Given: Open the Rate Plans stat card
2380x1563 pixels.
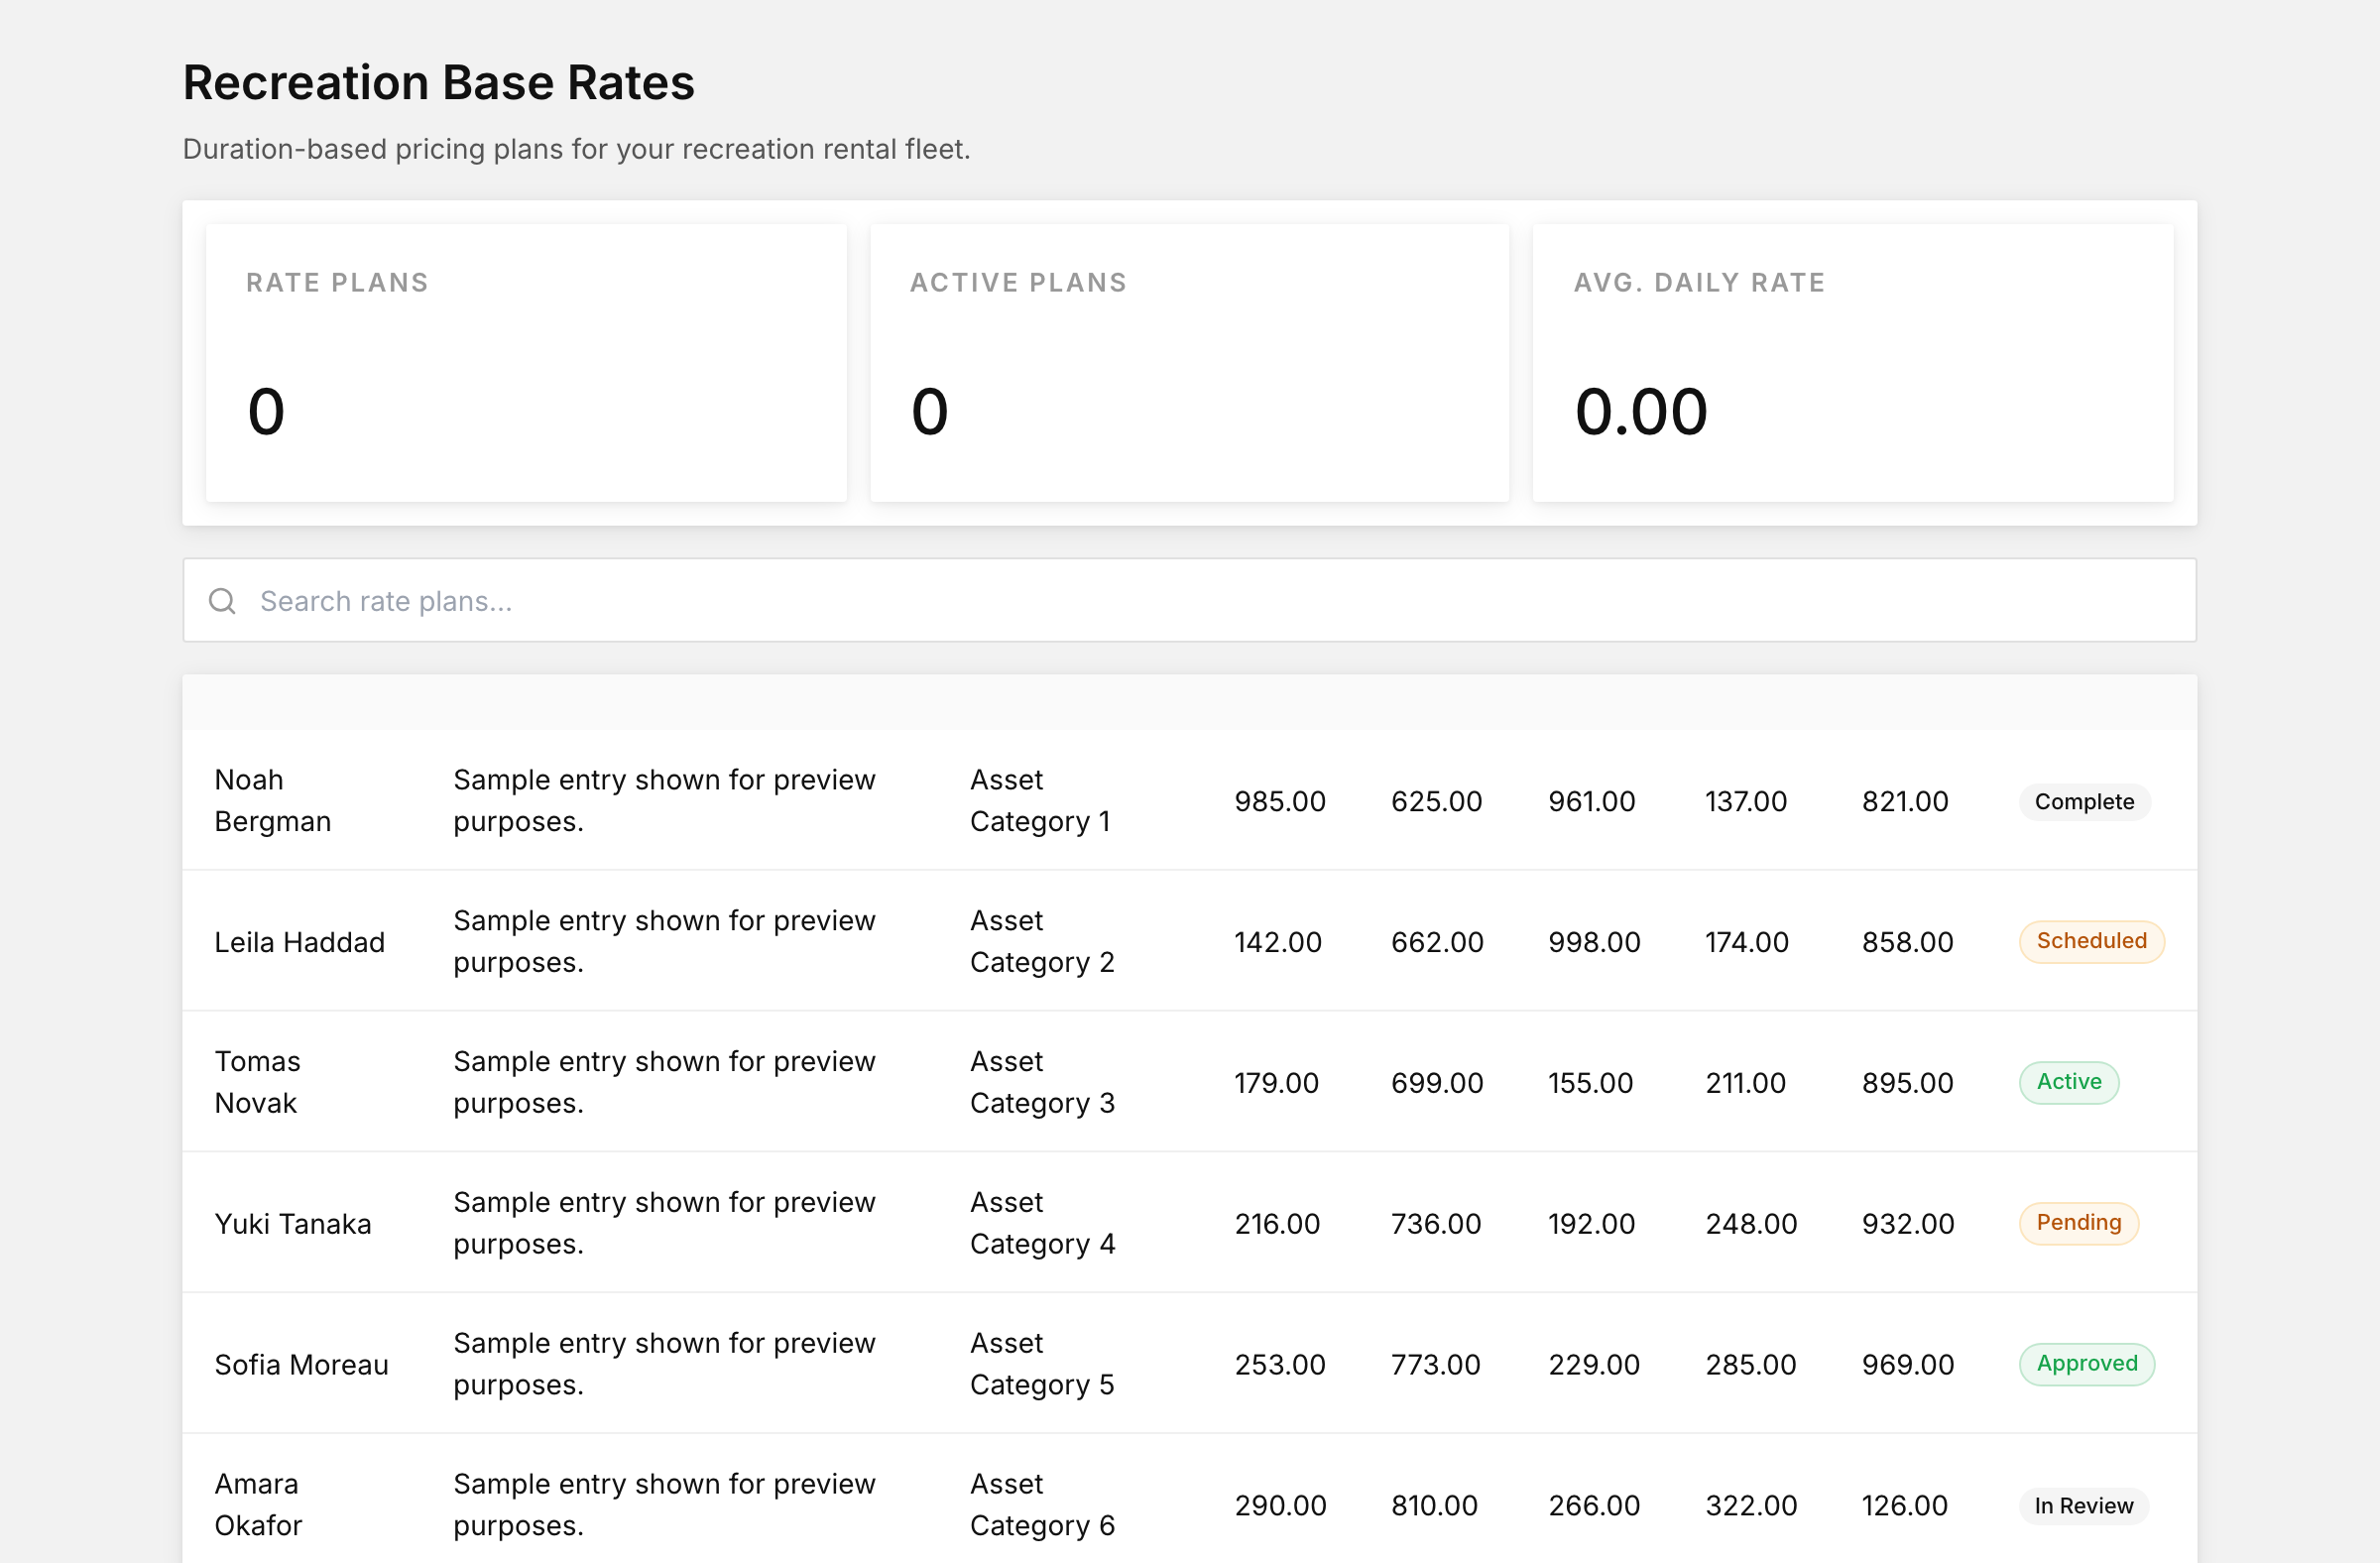Looking at the screenshot, I should tap(526, 363).
